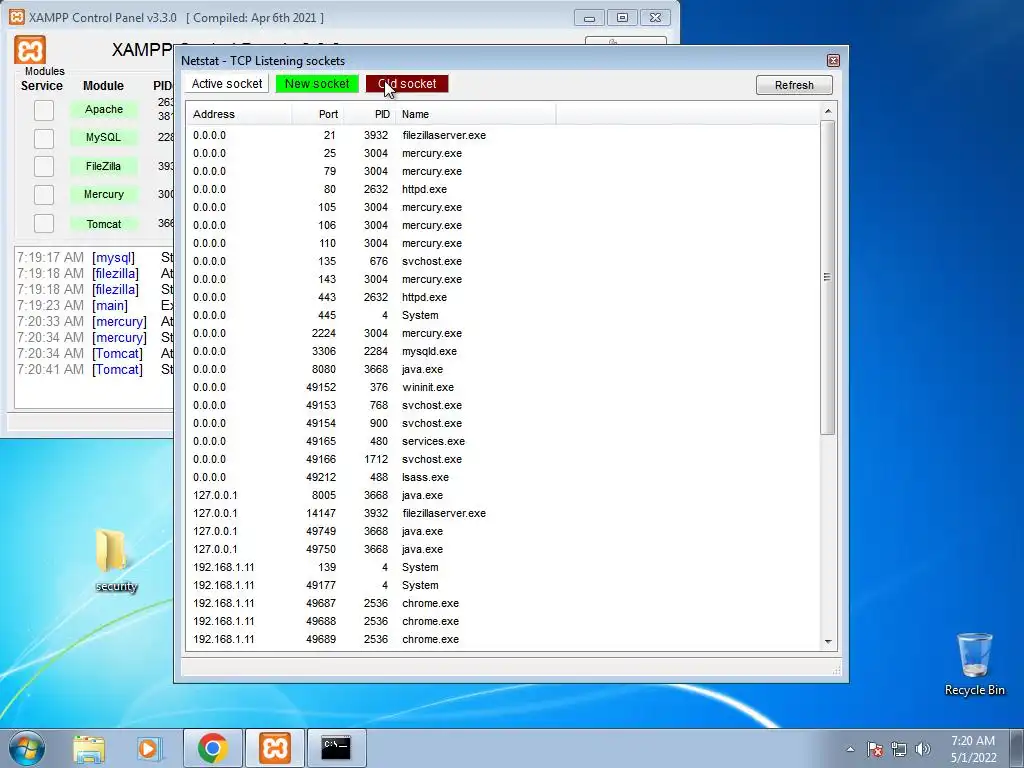The width and height of the screenshot is (1024, 768).
Task: Sort by Address column header
Action: pos(239,114)
